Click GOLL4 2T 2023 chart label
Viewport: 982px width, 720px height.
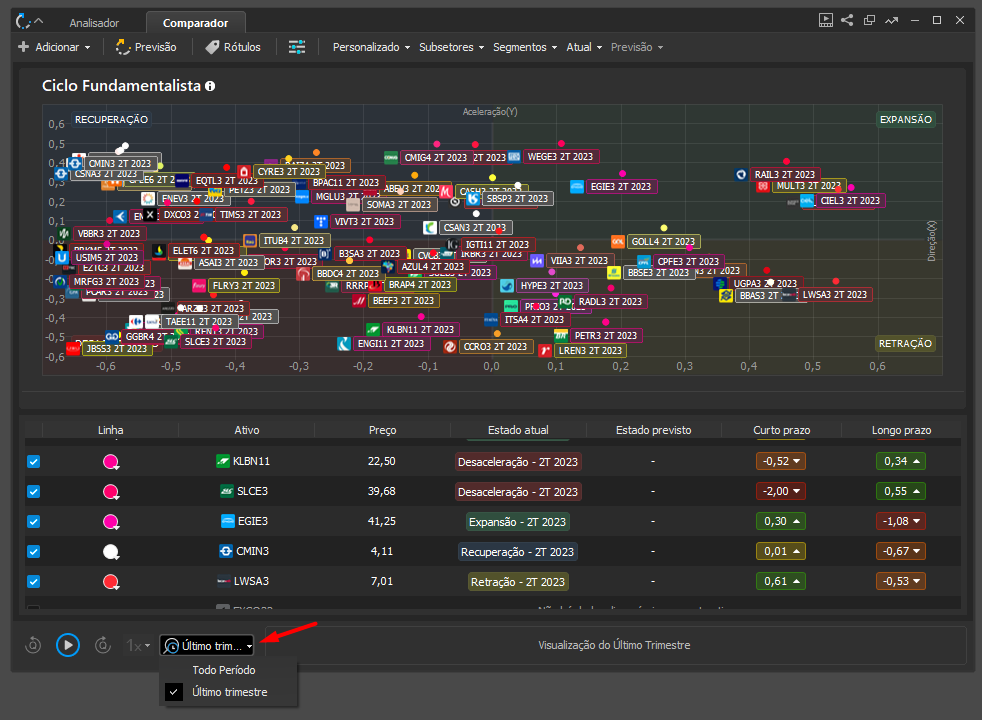pyautogui.click(x=663, y=242)
